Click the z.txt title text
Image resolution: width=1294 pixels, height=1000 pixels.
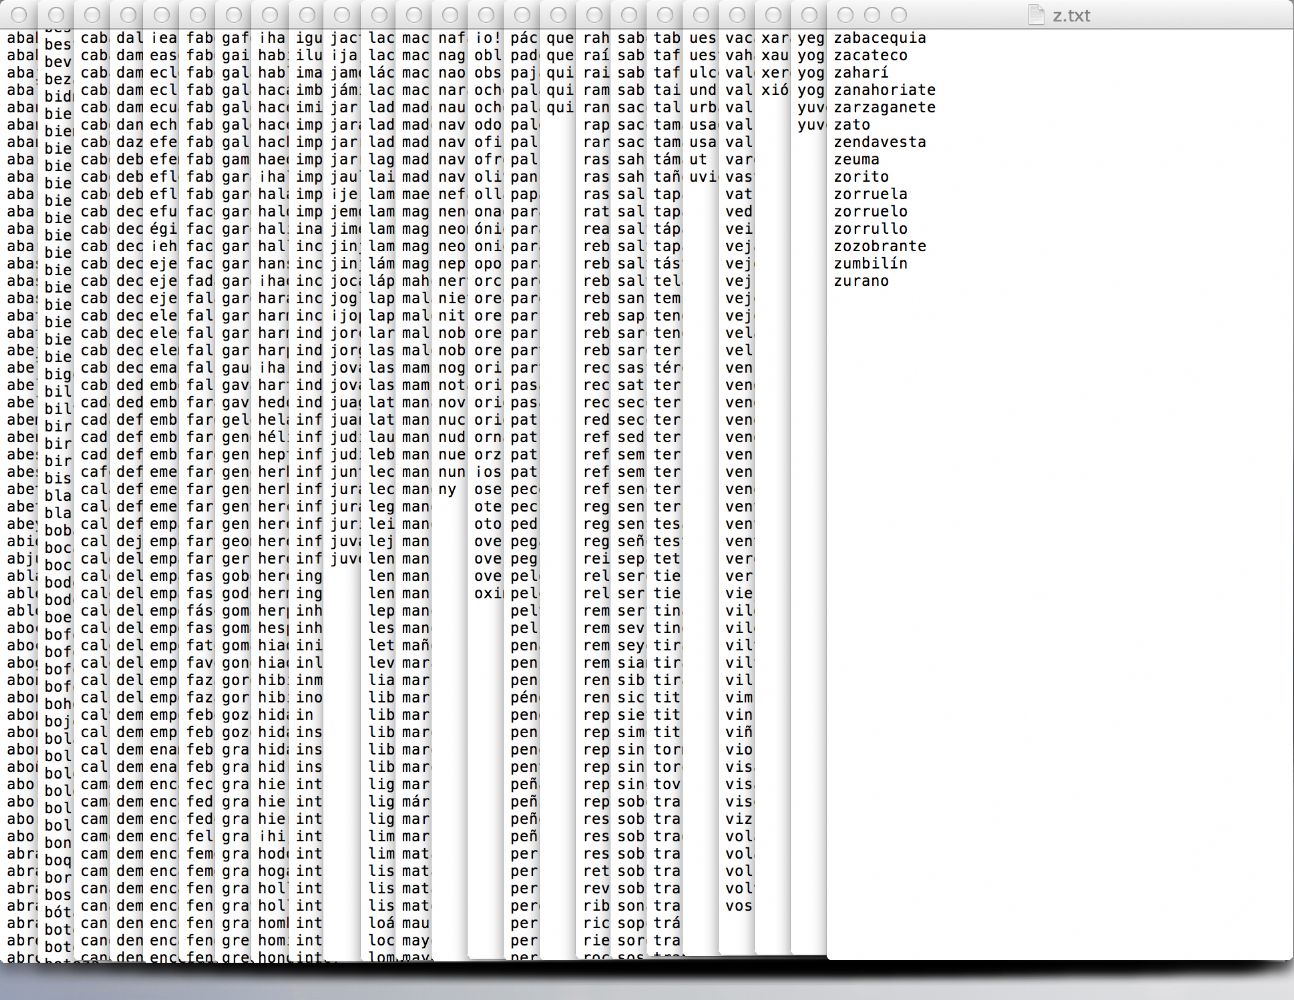(1072, 15)
